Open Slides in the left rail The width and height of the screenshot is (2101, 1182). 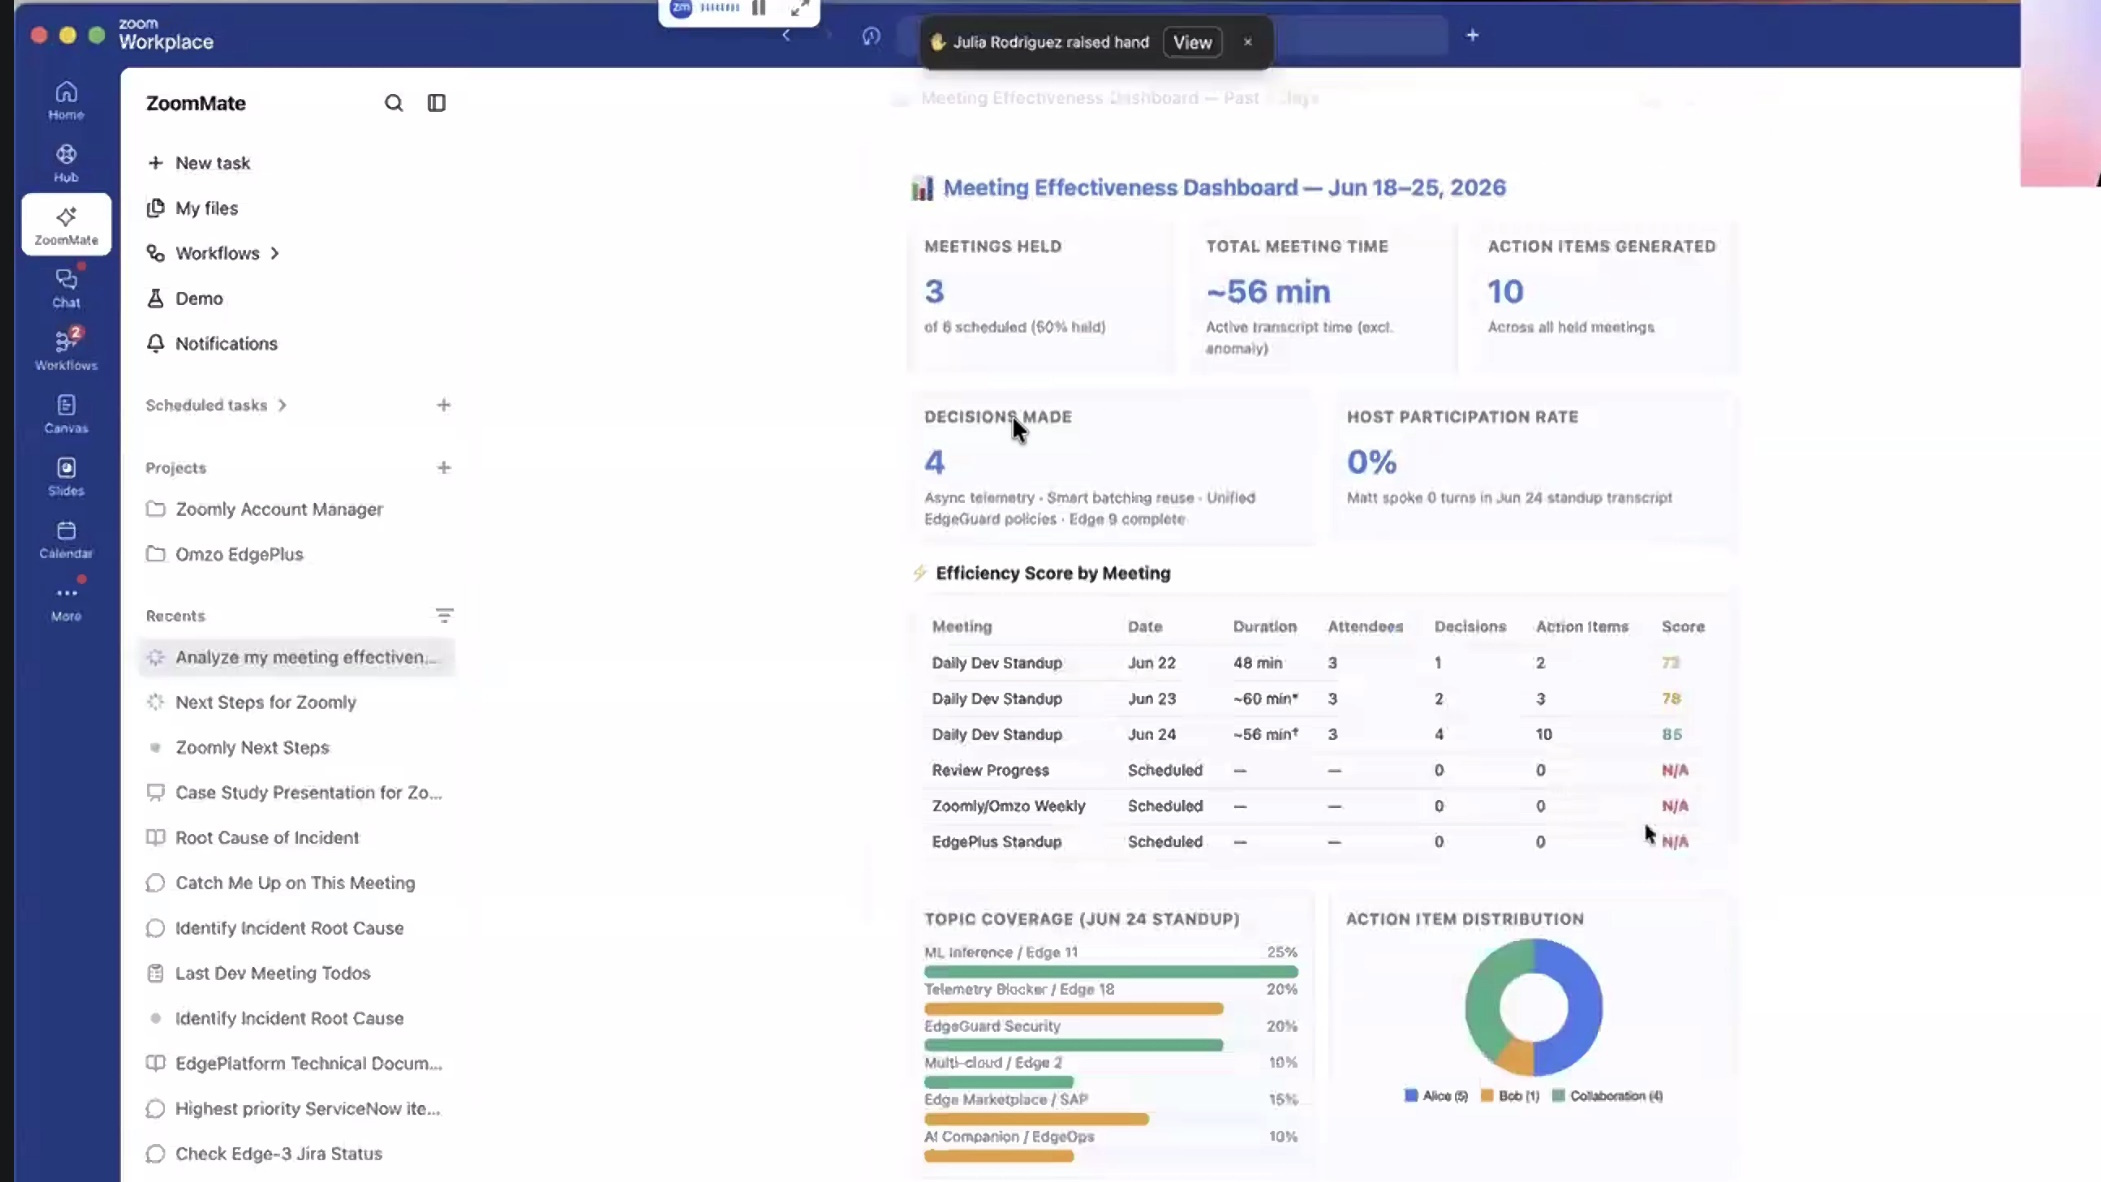click(x=66, y=476)
